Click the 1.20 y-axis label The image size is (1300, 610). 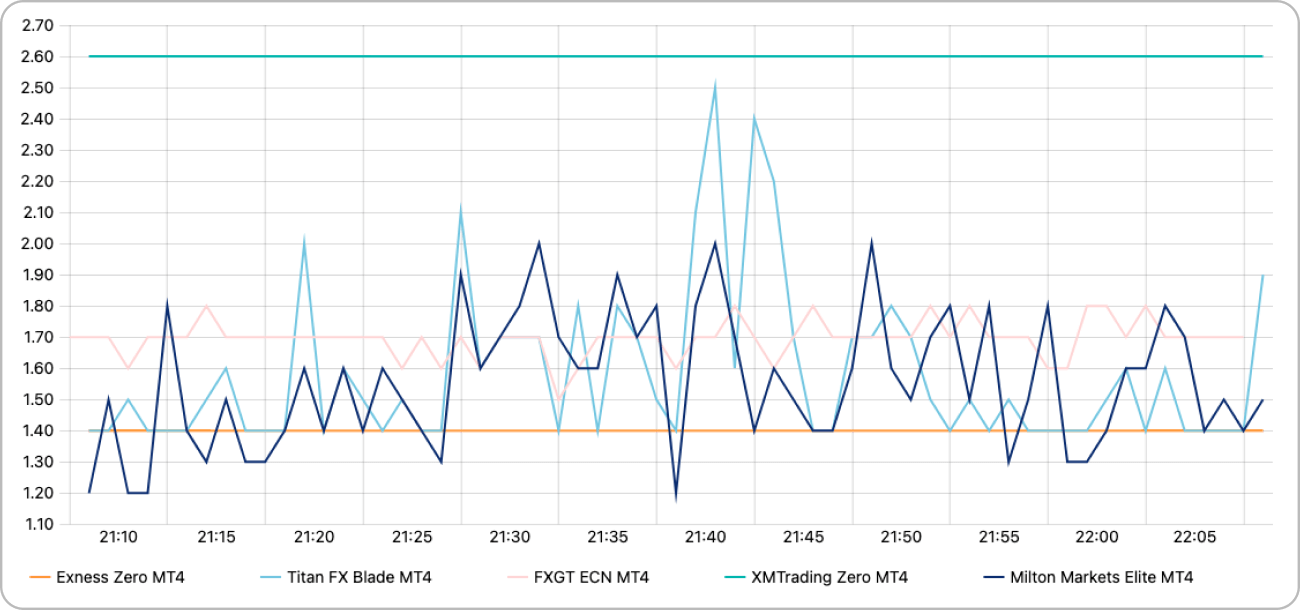[x=38, y=493]
